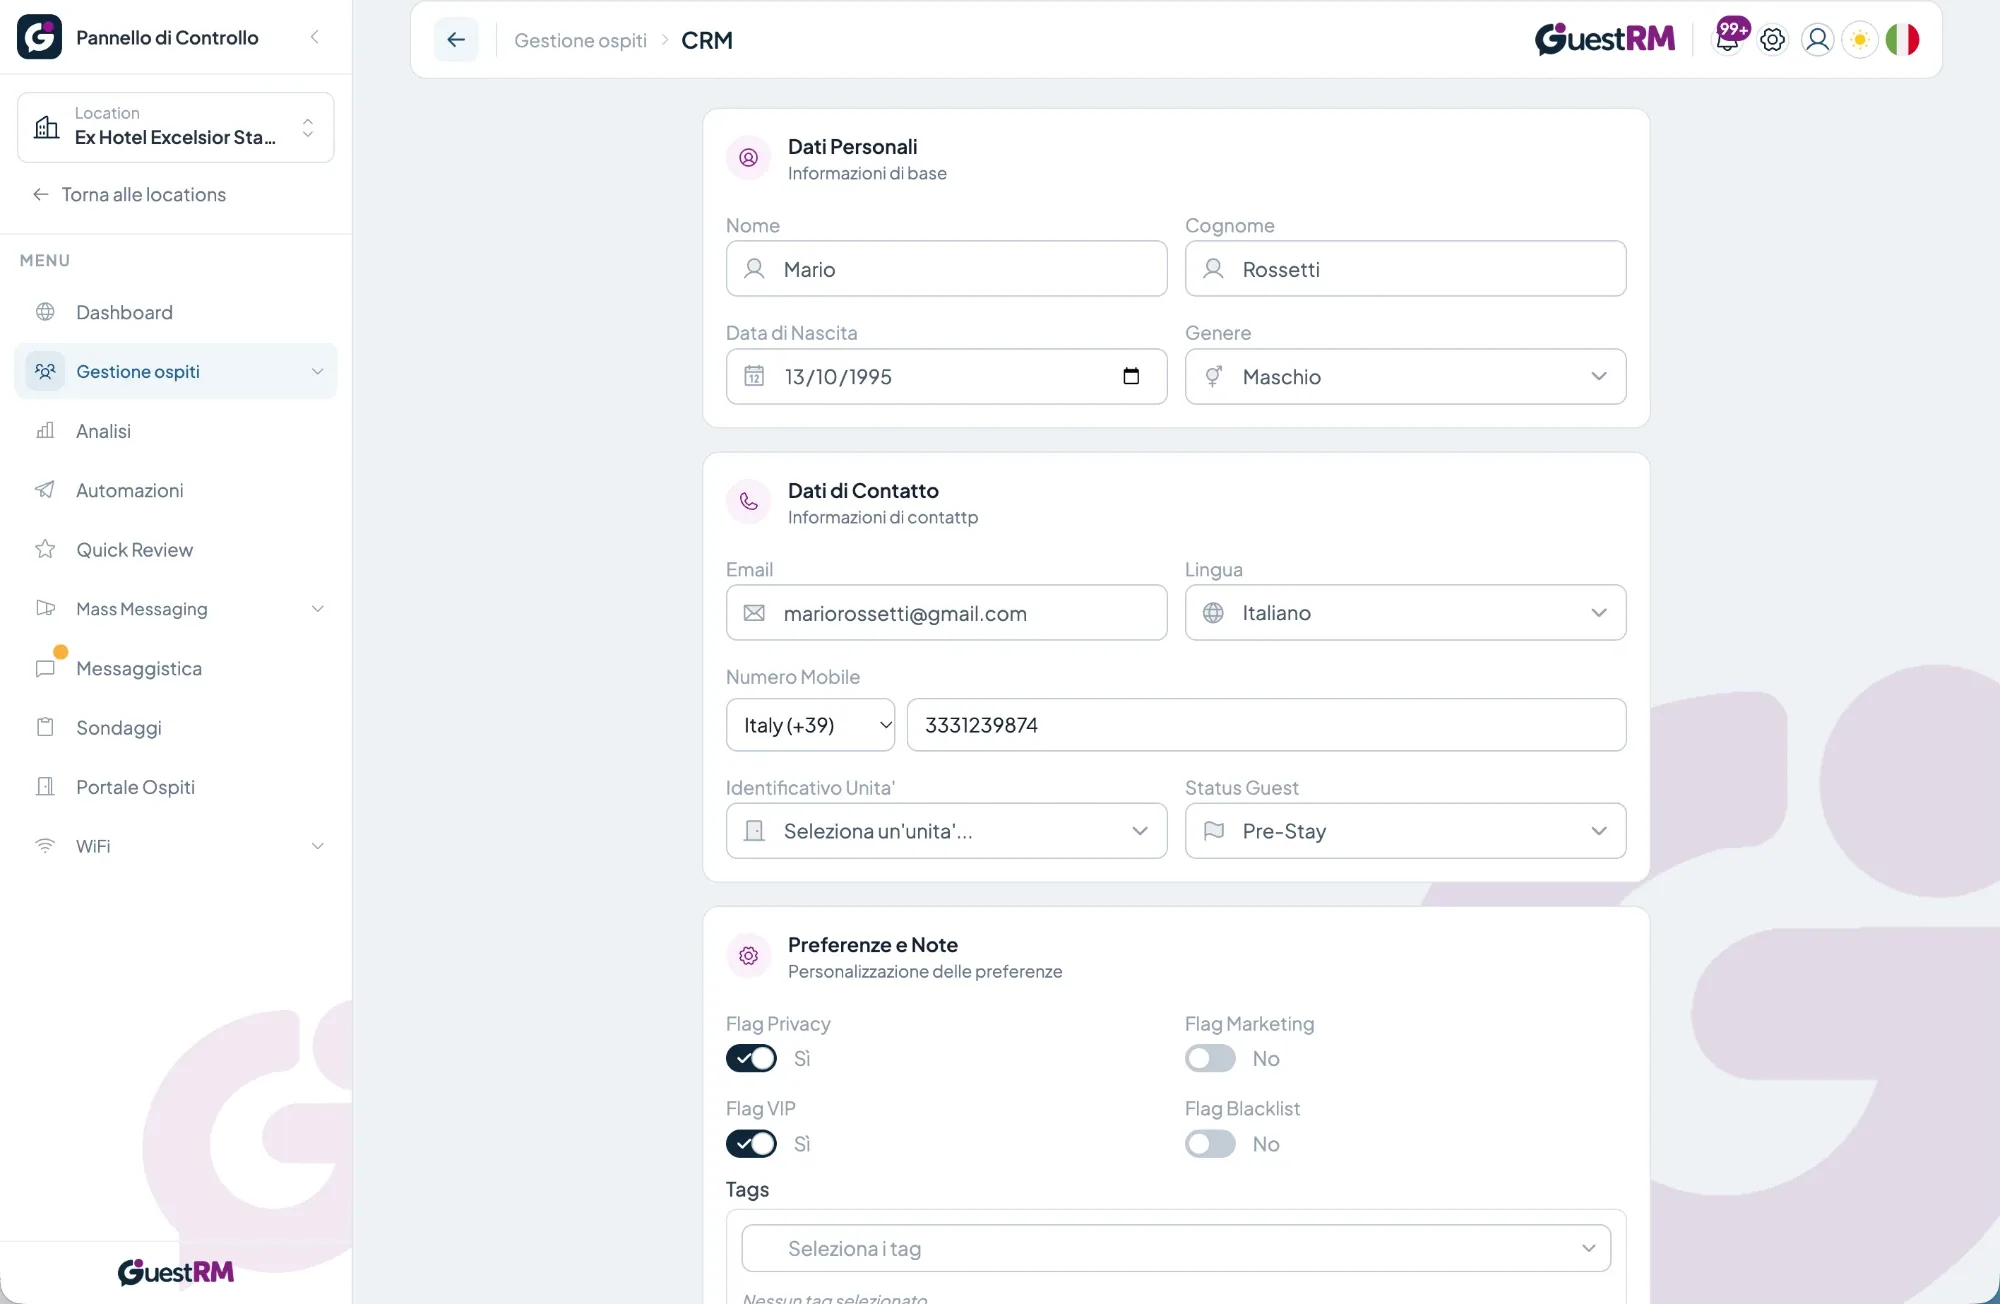Click GuestRM logo at sidebar bottom
2000x1304 pixels.
click(x=176, y=1272)
